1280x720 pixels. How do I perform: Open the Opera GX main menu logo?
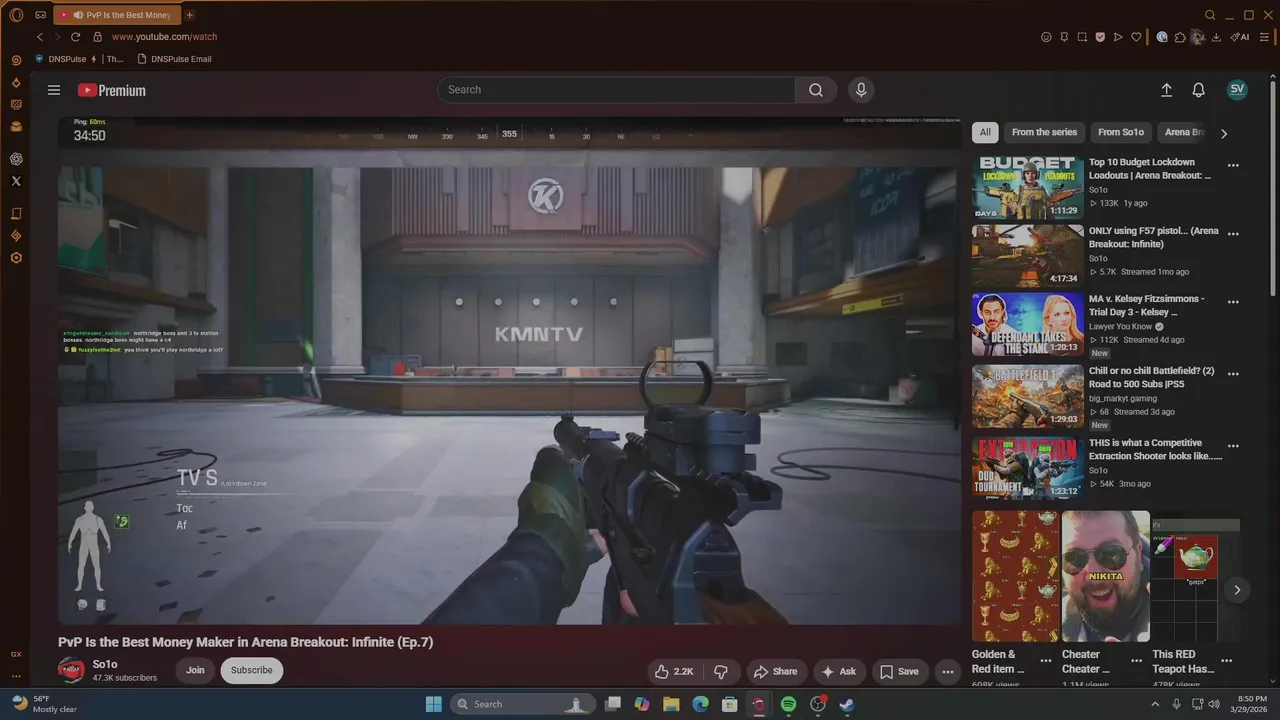tap(16, 15)
